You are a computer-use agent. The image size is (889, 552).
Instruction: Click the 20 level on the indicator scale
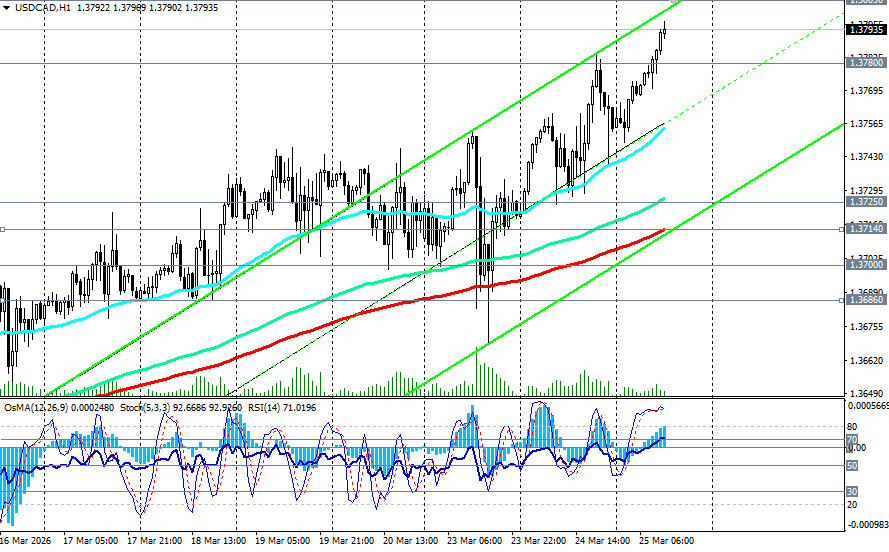[852, 504]
